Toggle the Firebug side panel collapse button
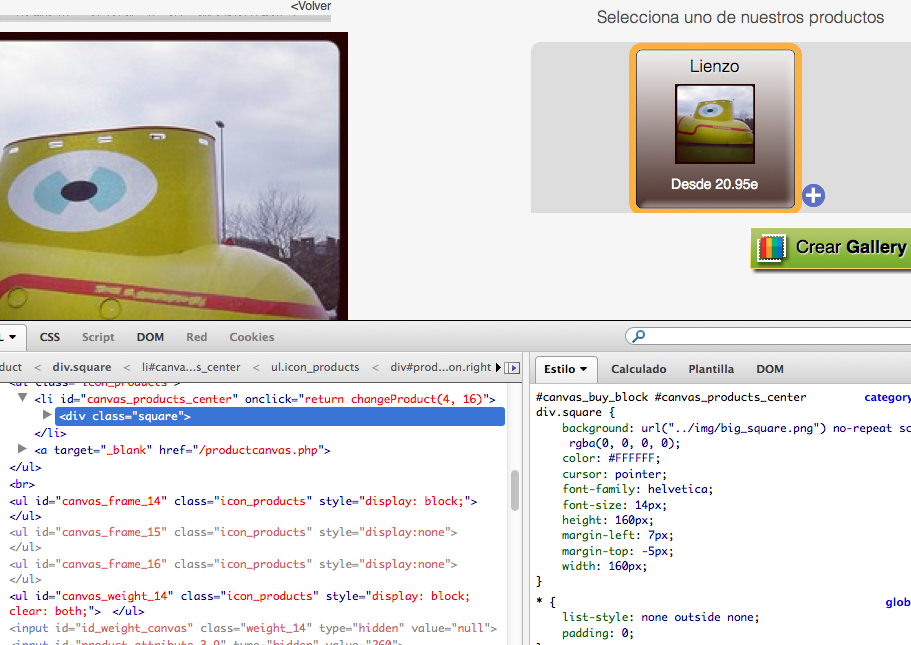This screenshot has height=645, width=911. (512, 368)
